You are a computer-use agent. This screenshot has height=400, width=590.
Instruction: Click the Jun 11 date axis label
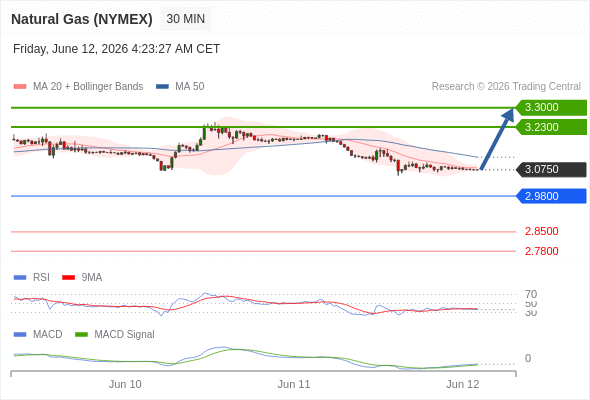(294, 384)
